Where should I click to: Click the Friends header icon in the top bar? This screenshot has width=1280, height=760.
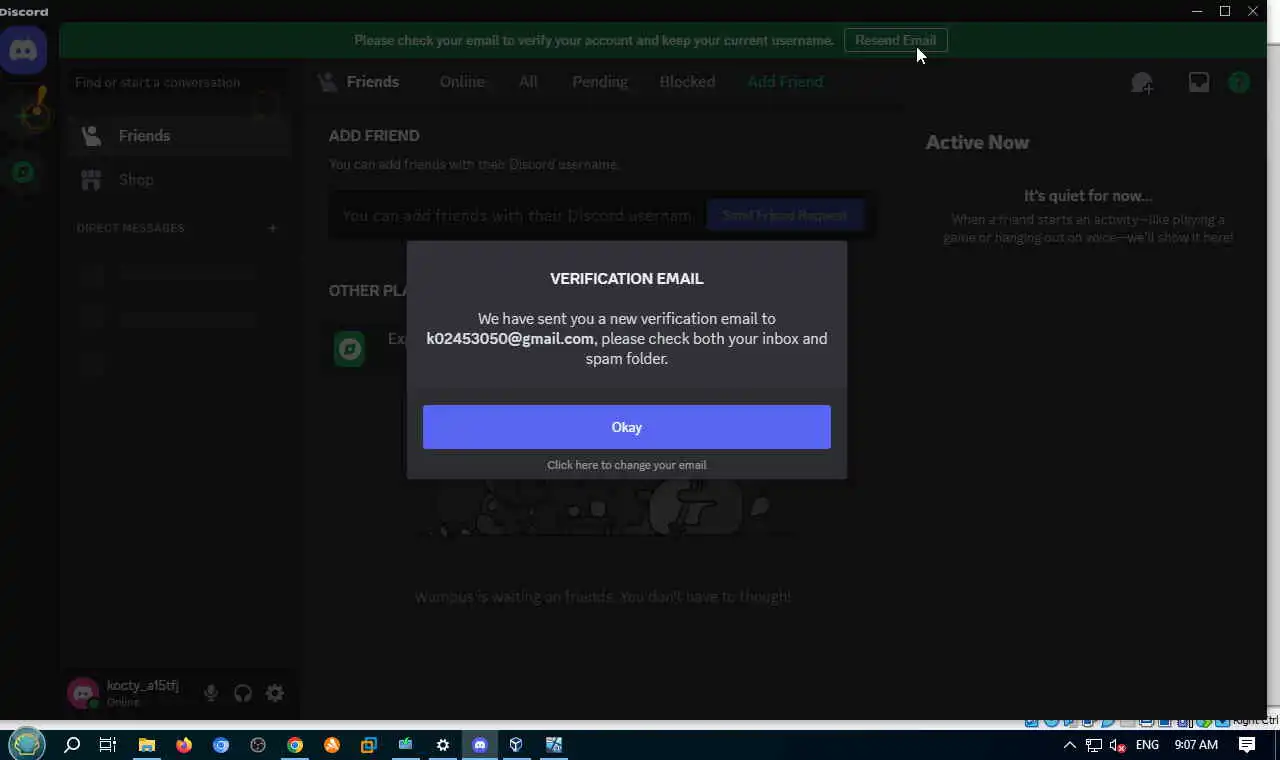point(327,82)
